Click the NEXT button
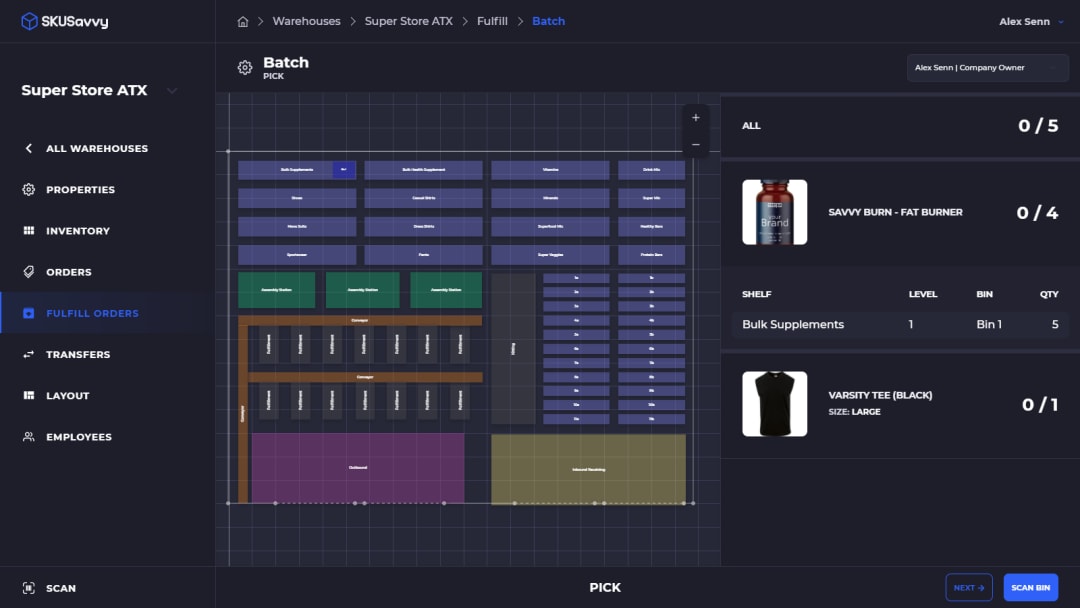 pyautogui.click(x=968, y=587)
